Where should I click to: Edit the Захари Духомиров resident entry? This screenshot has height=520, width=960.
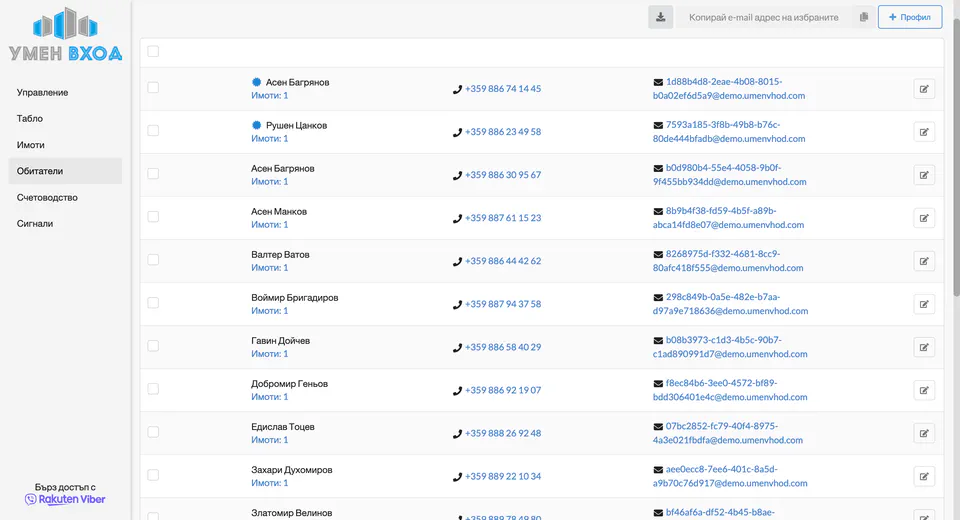point(924,476)
